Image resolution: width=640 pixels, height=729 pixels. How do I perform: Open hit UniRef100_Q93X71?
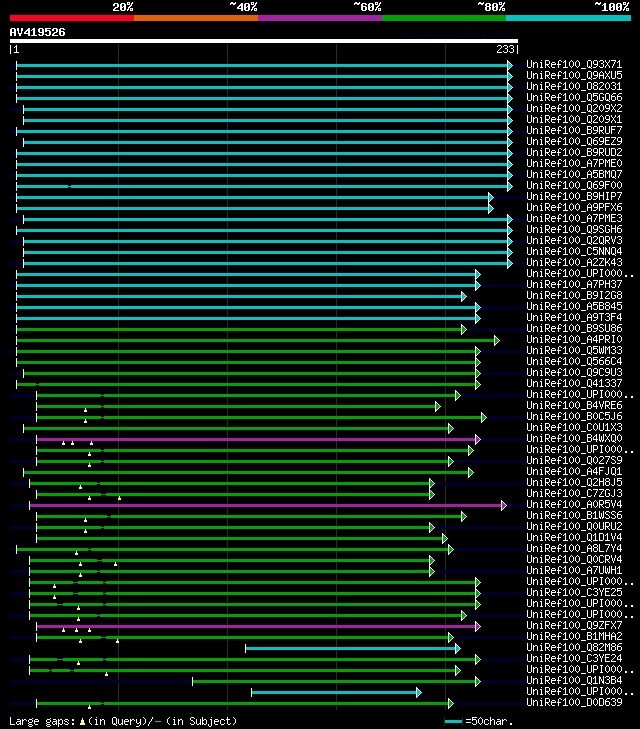(574, 64)
